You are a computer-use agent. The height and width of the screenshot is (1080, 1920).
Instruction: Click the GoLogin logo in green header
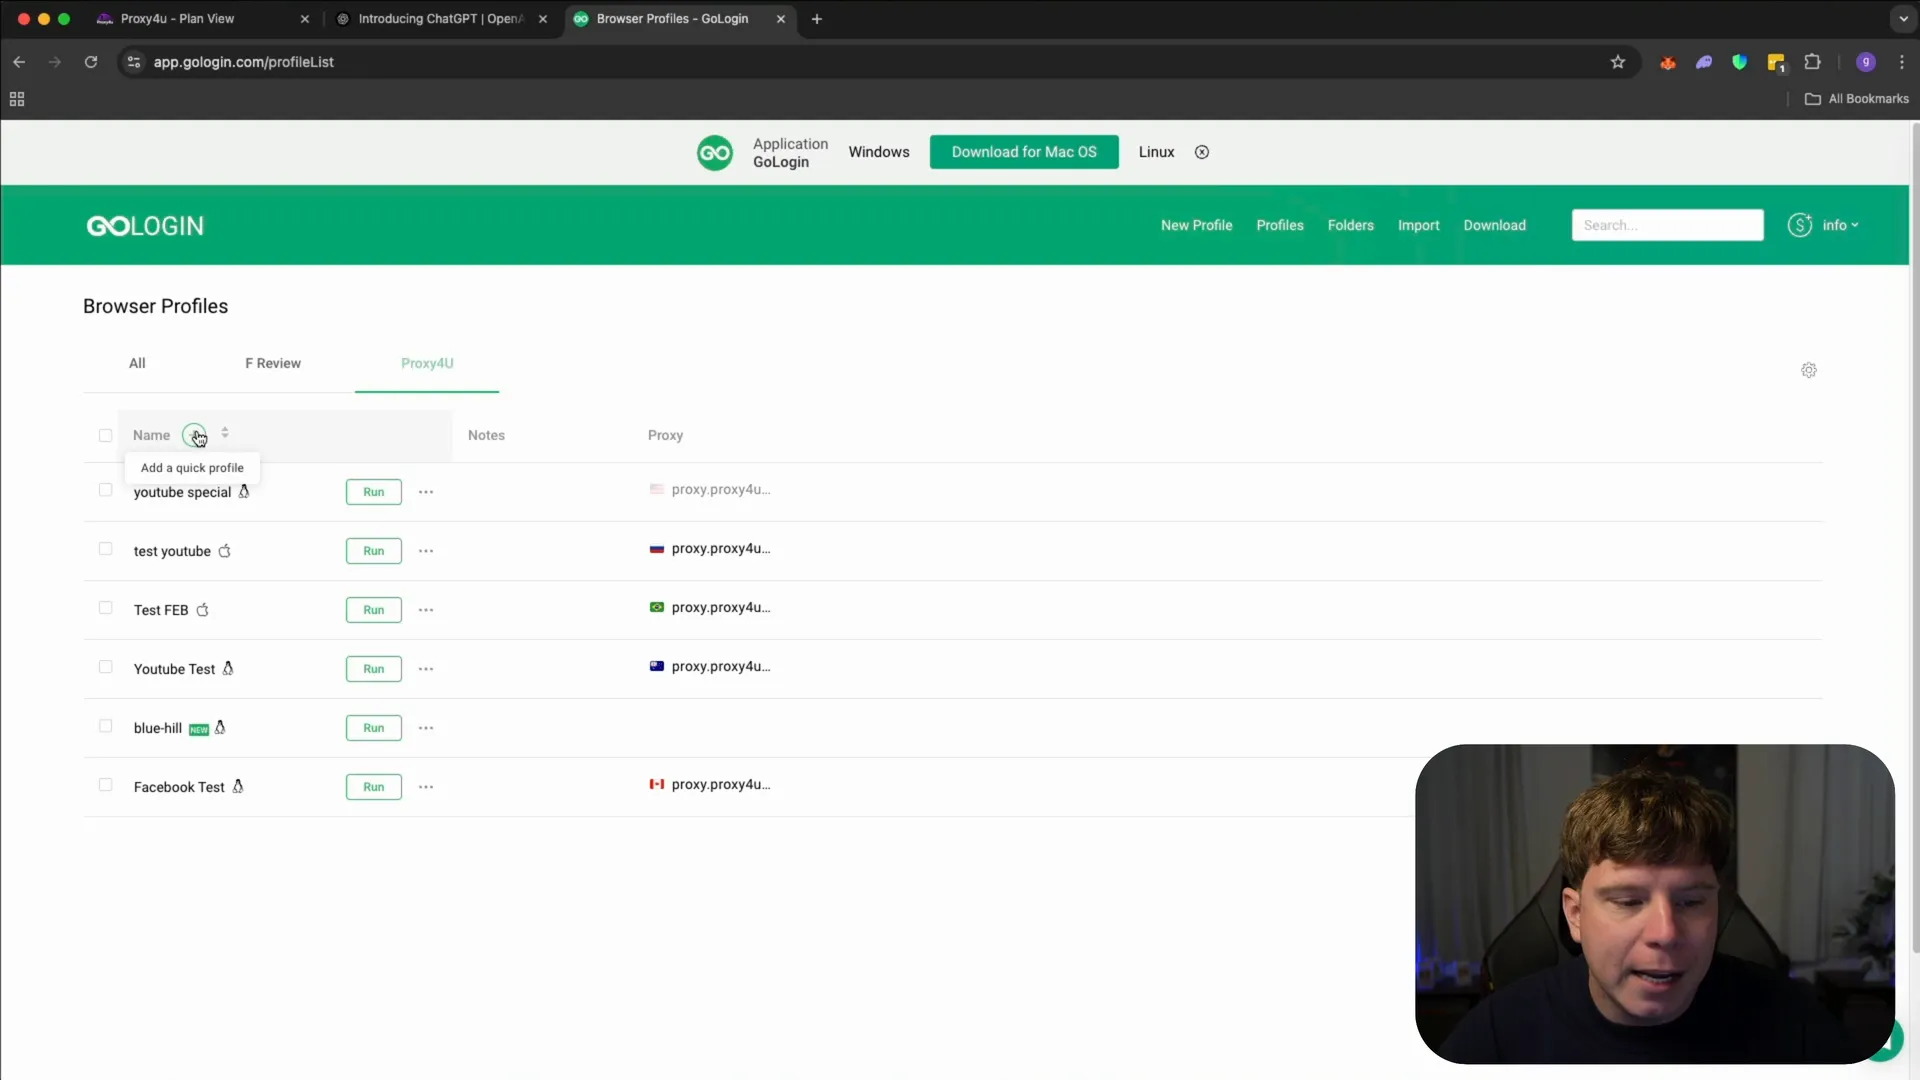coord(145,226)
